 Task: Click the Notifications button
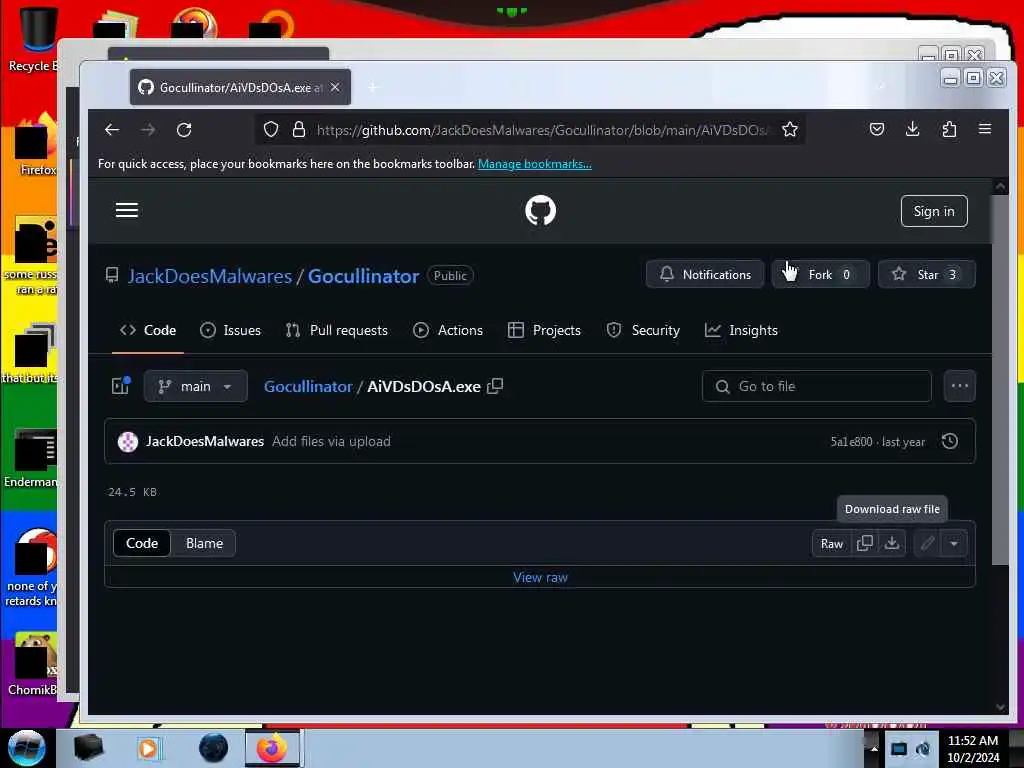(705, 274)
